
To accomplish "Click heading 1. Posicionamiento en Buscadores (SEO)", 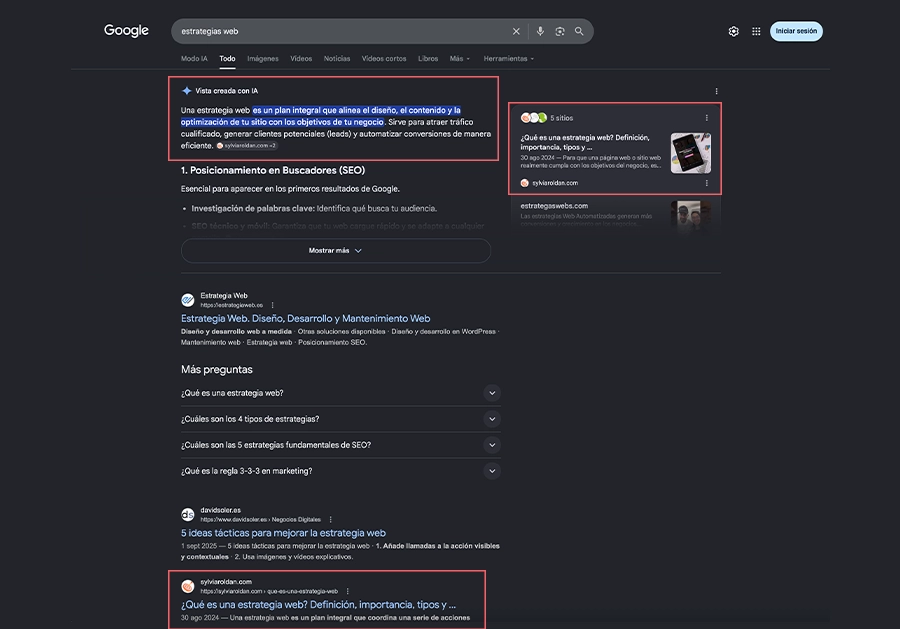I will tap(273, 170).
